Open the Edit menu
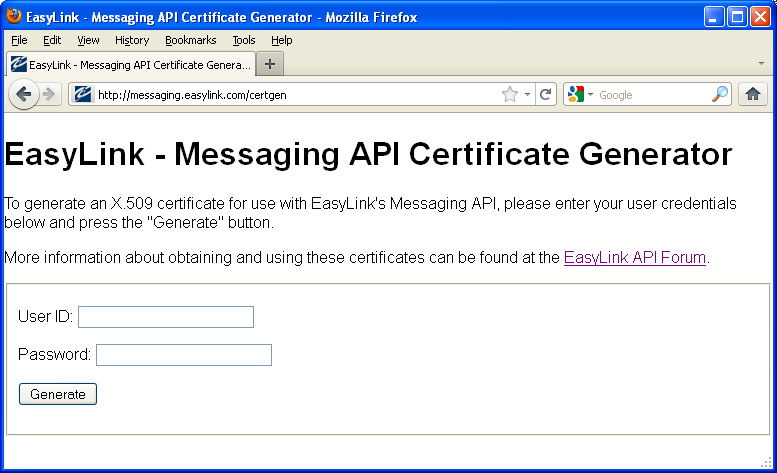Image resolution: width=777 pixels, height=473 pixels. pyautogui.click(x=52, y=40)
